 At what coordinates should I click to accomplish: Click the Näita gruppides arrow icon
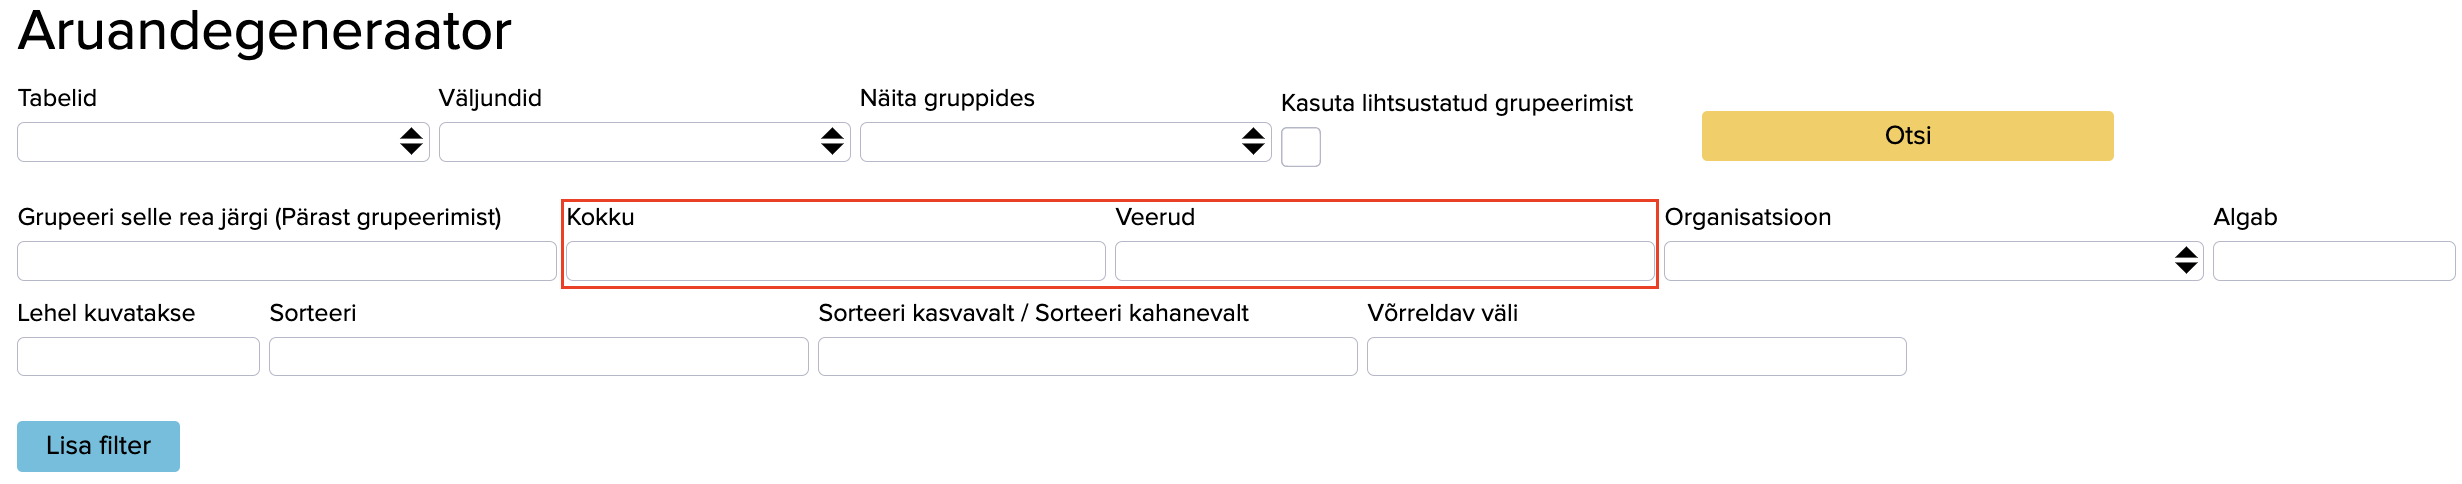1253,142
